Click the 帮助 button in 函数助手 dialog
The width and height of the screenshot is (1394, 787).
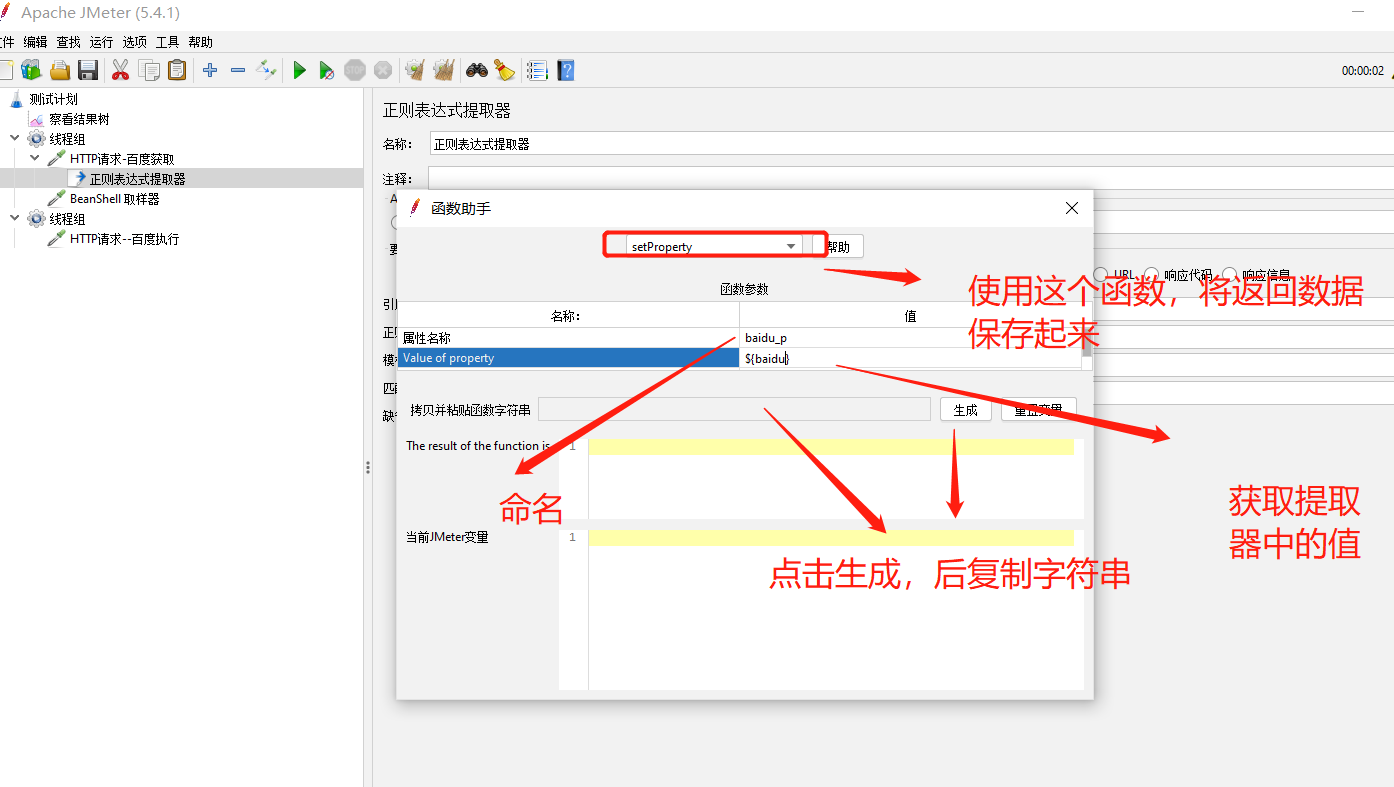click(x=838, y=246)
